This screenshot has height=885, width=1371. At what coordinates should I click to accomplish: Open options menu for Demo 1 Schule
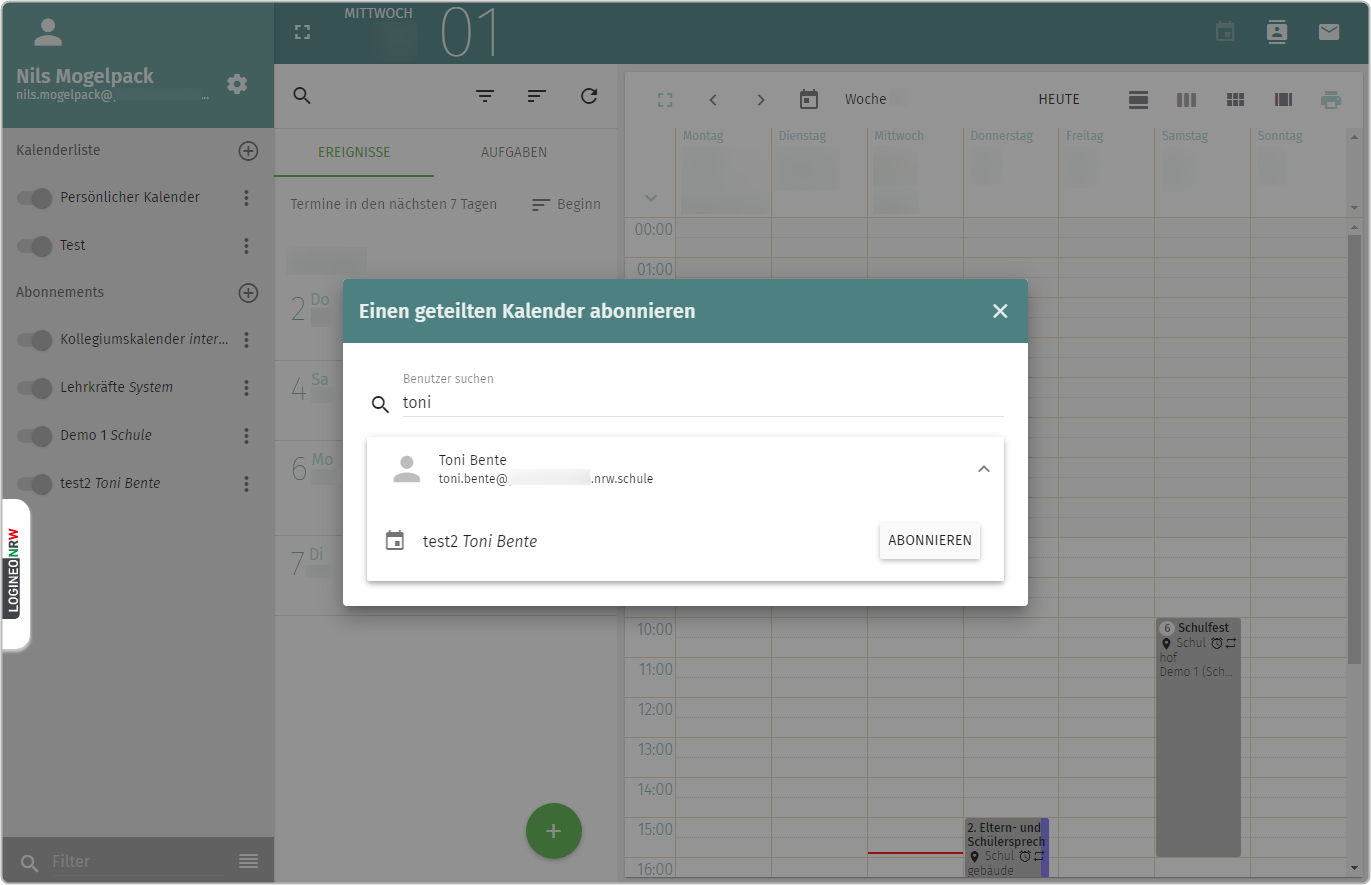click(246, 436)
